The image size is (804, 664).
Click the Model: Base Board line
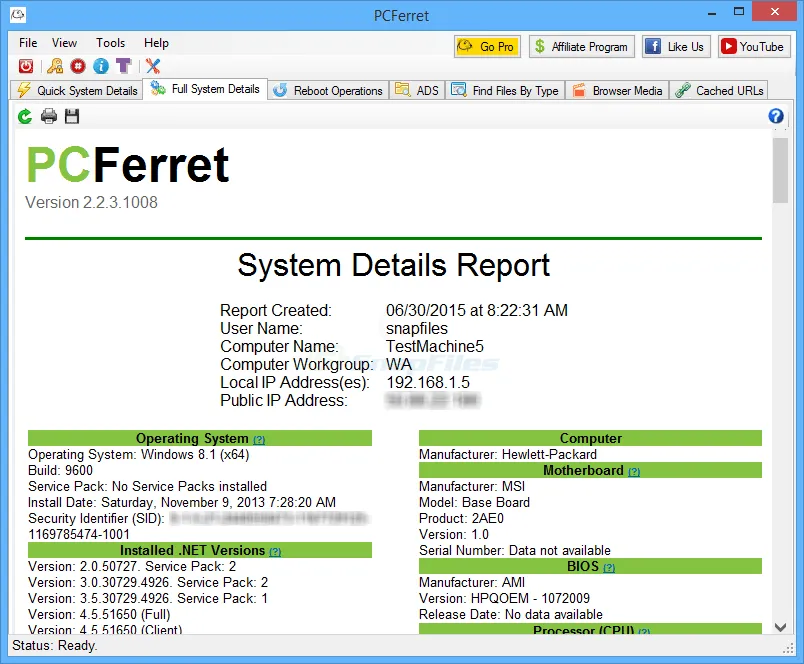pos(474,502)
